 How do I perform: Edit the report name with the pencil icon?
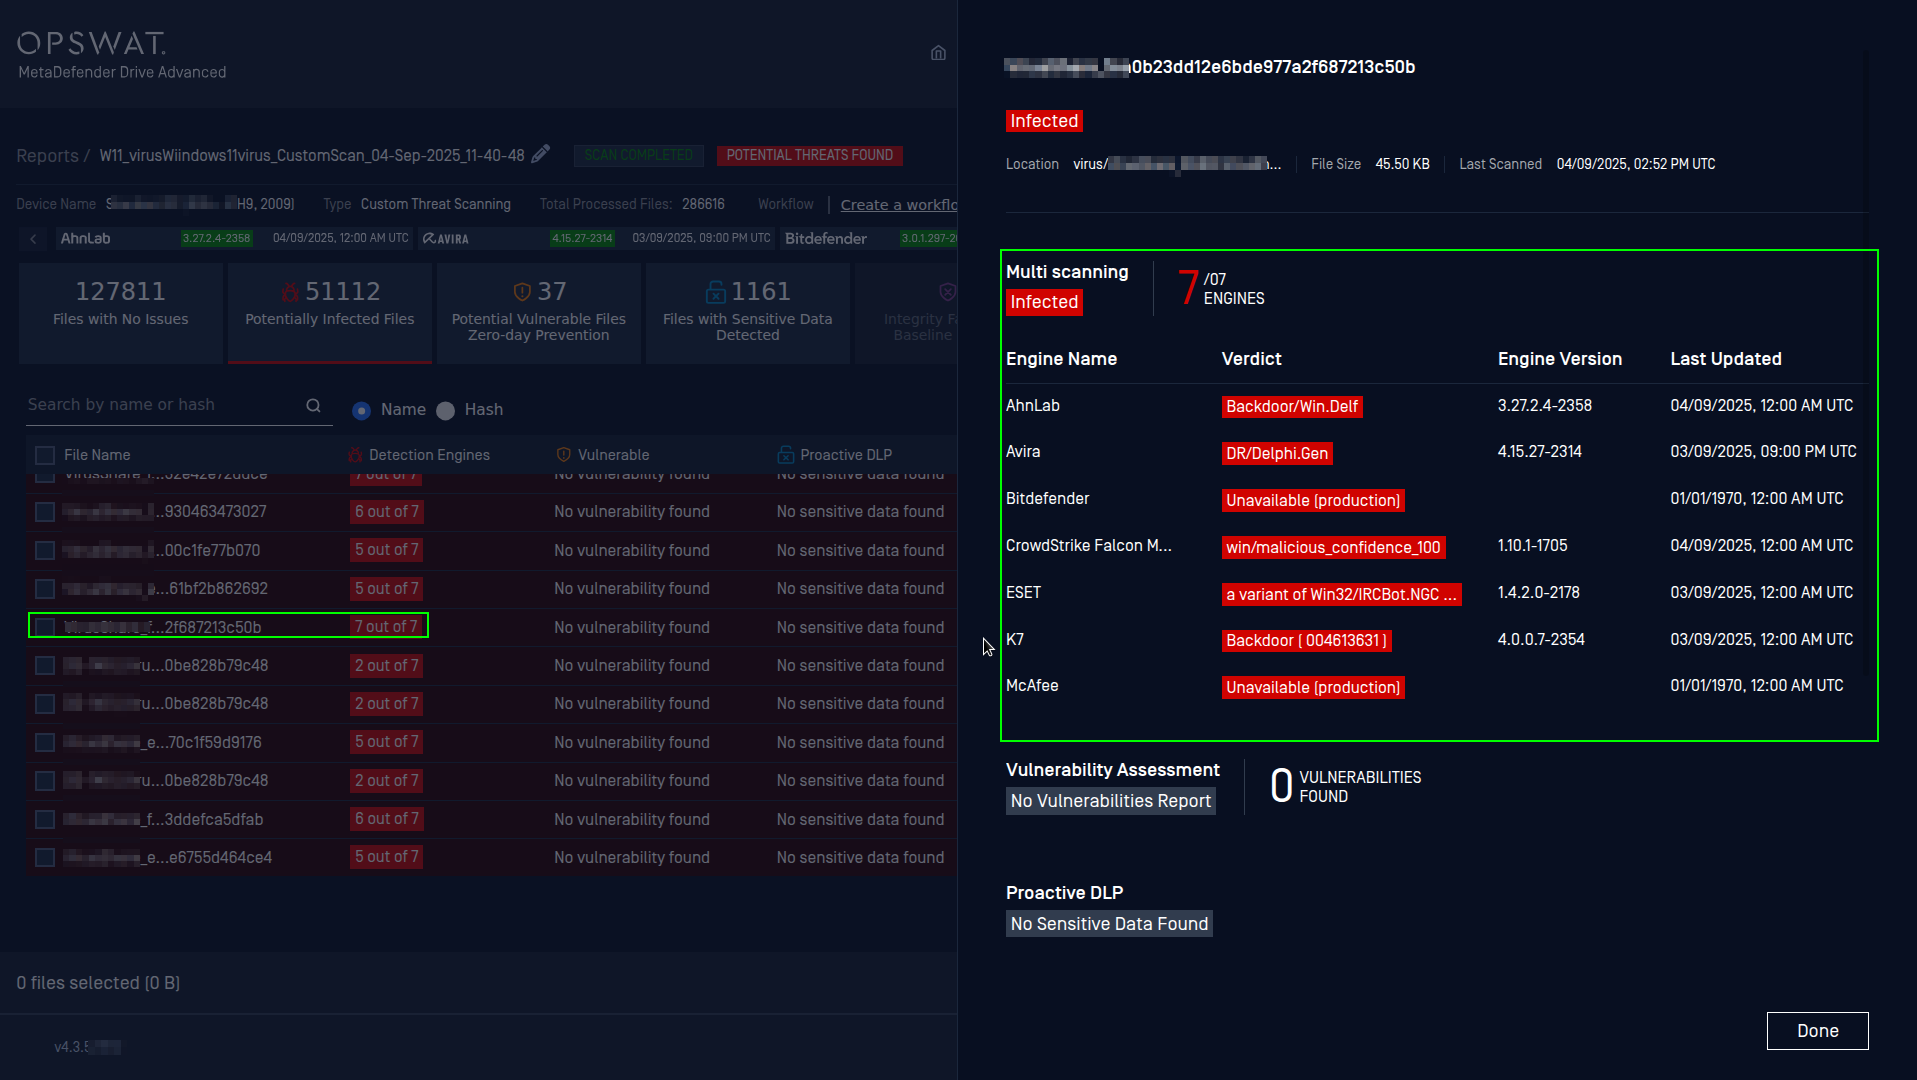541,154
